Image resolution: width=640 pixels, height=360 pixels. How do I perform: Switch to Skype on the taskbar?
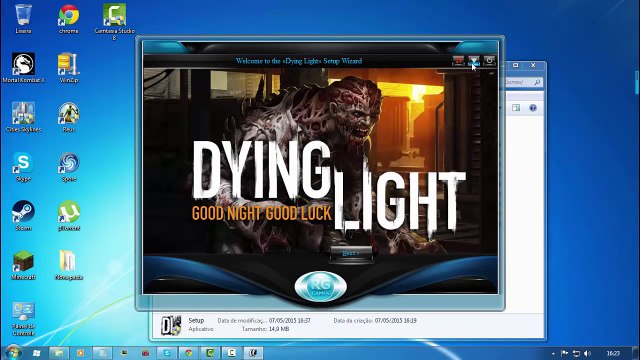click(167, 353)
